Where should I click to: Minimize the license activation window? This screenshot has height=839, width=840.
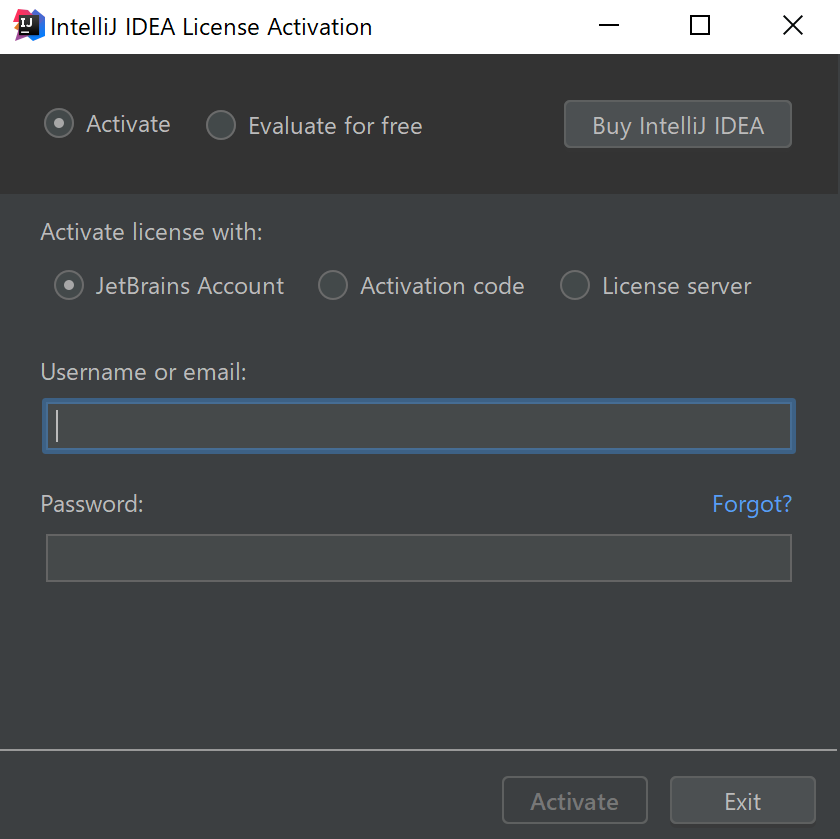click(x=608, y=26)
